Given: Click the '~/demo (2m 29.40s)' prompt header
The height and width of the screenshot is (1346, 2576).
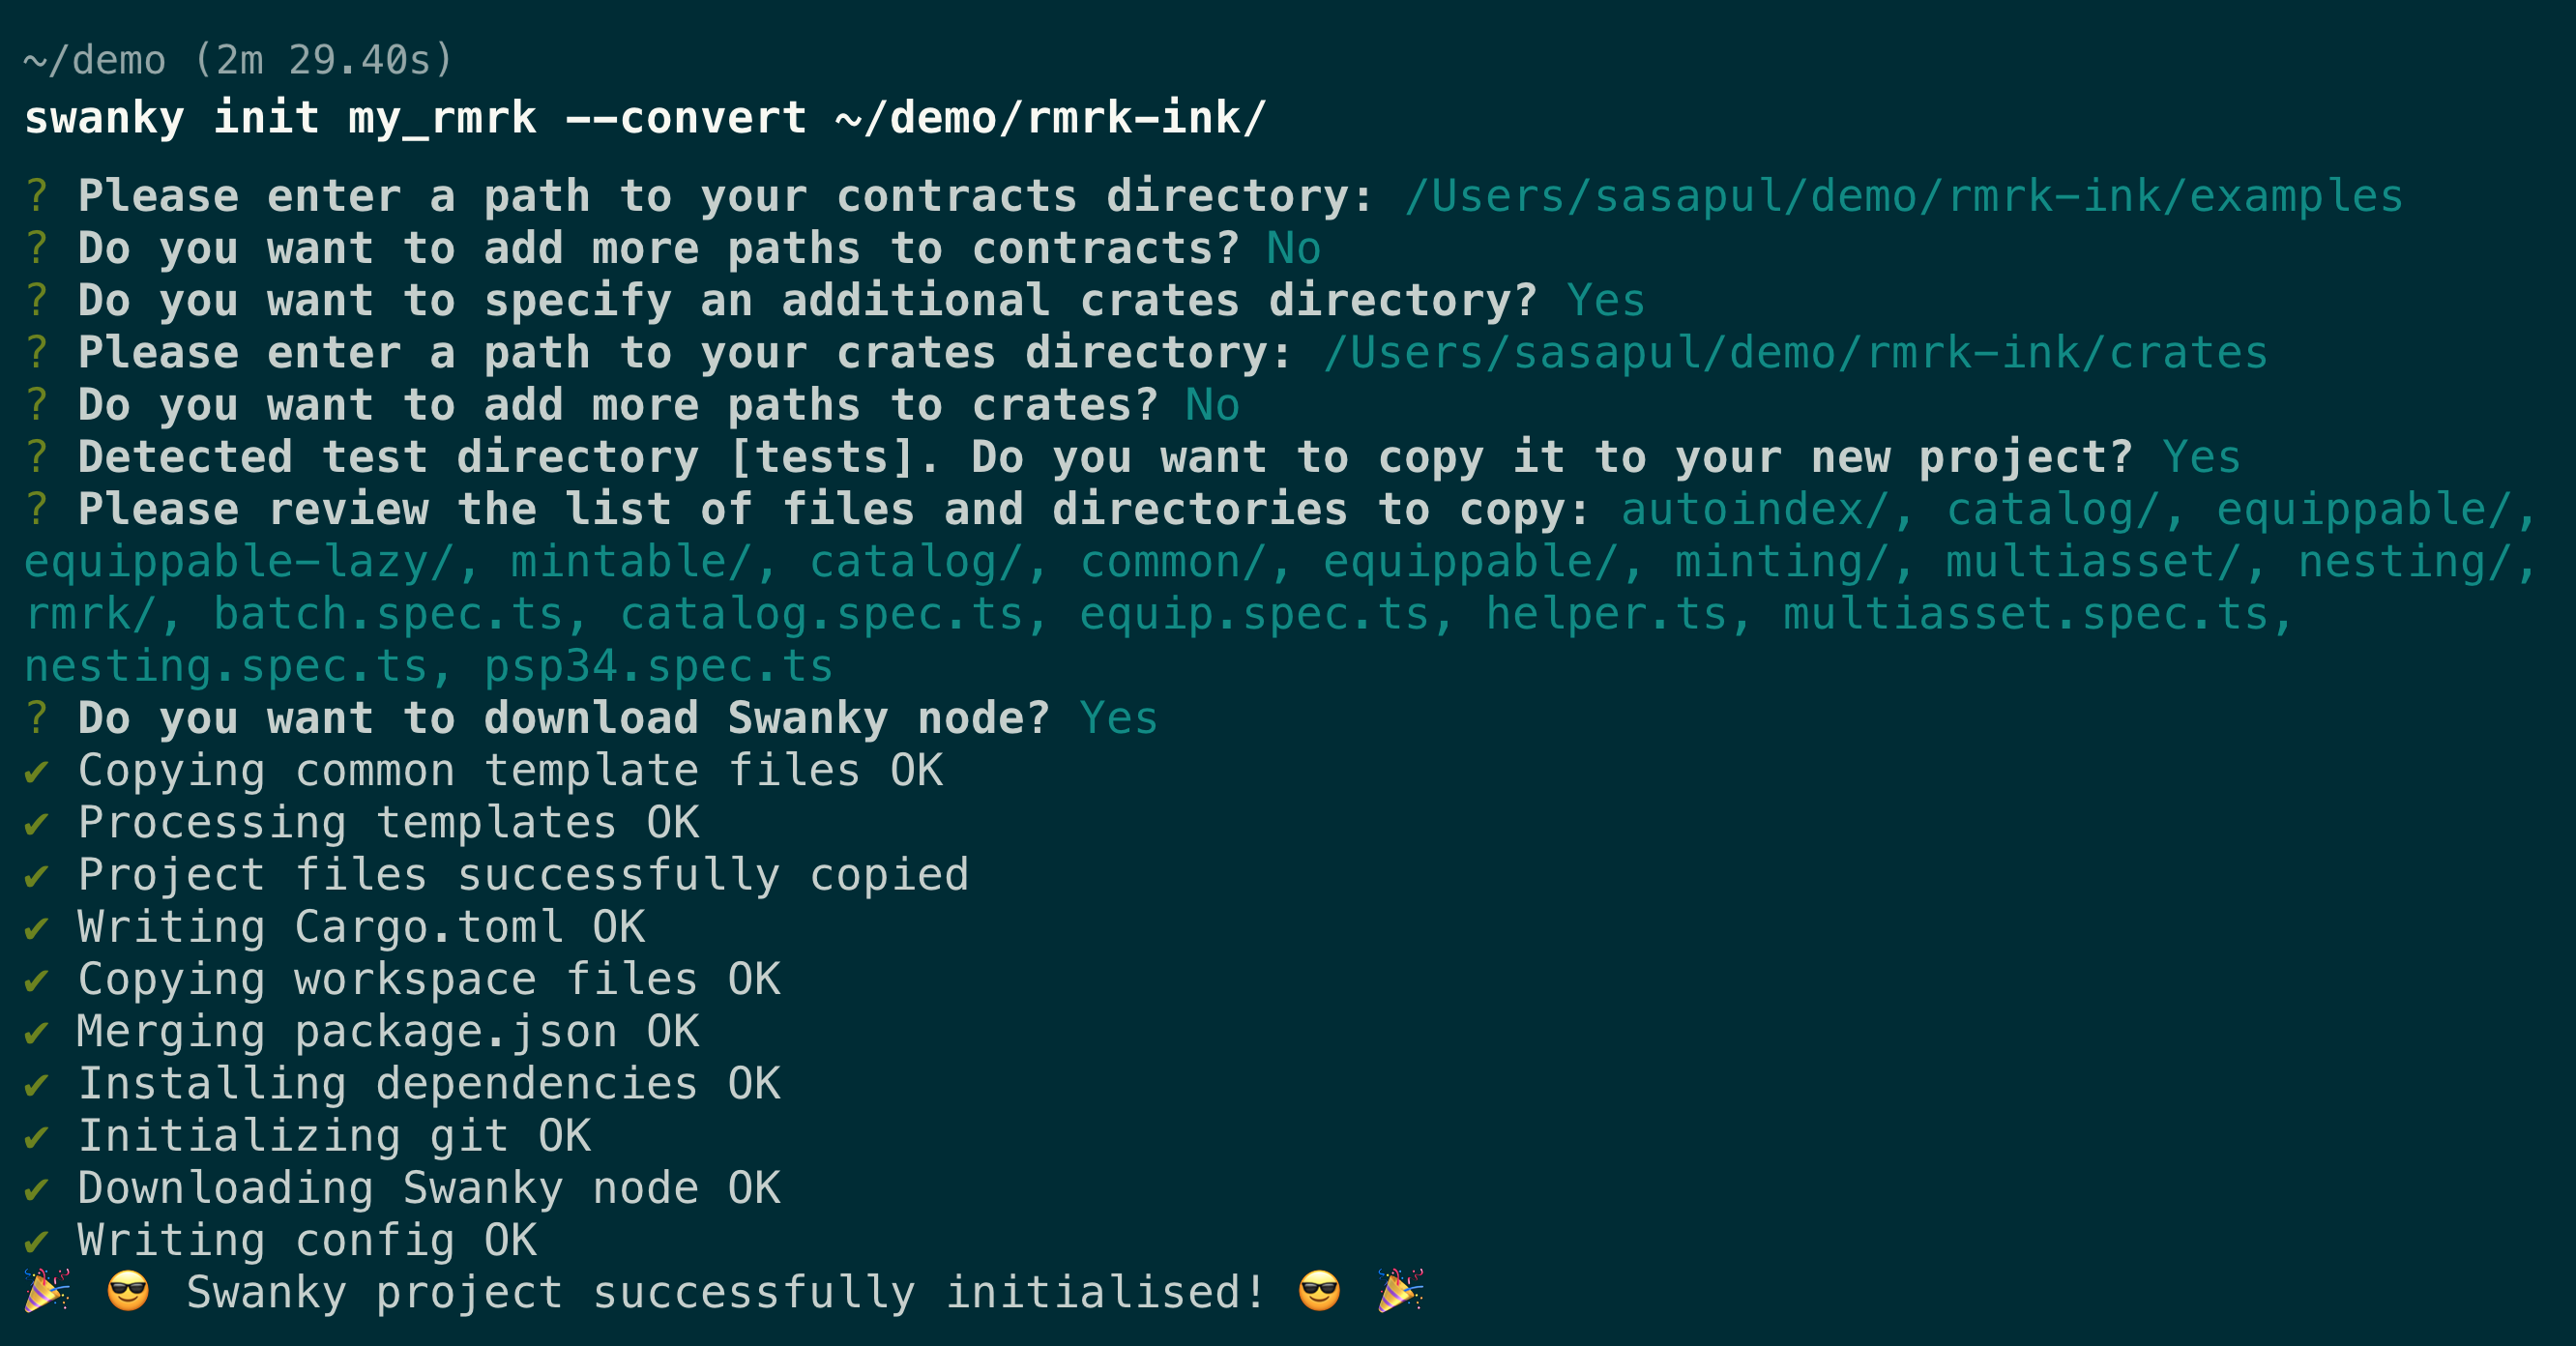Looking at the screenshot, I should 238,60.
